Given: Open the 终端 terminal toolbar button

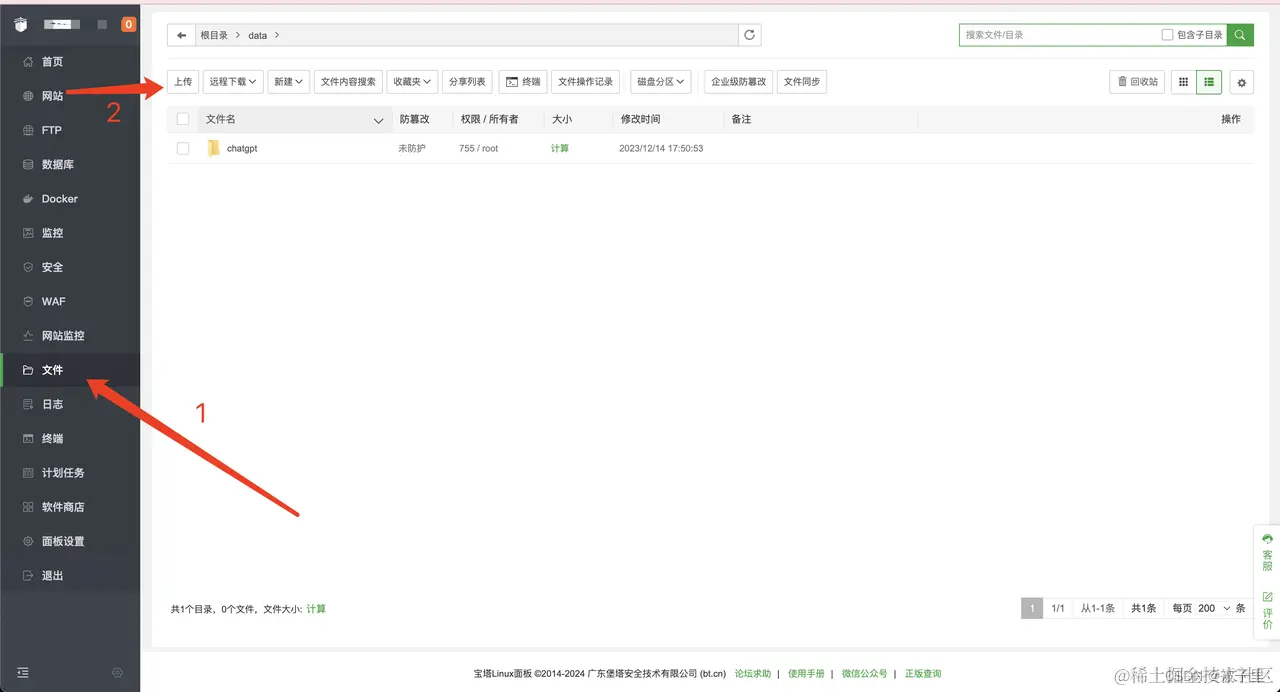Looking at the screenshot, I should pyautogui.click(x=523, y=82).
